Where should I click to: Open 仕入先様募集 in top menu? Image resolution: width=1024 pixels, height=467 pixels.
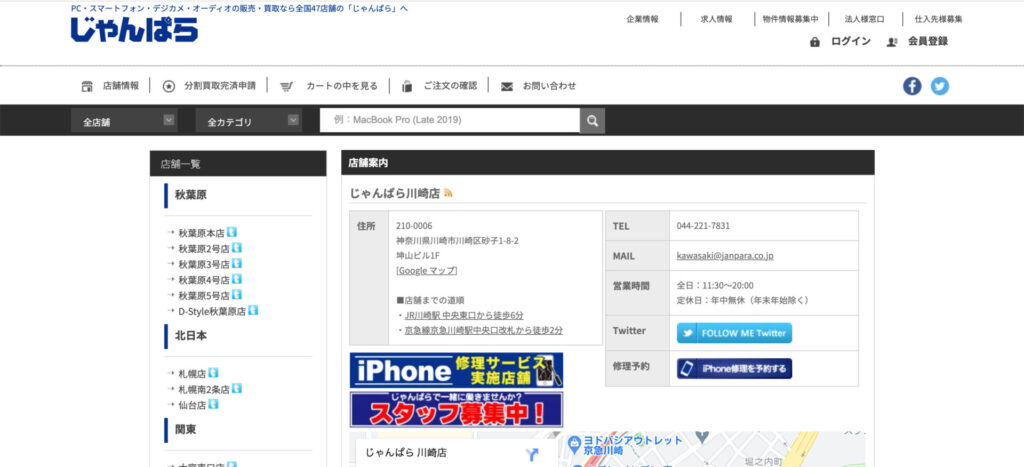pyautogui.click(x=938, y=20)
